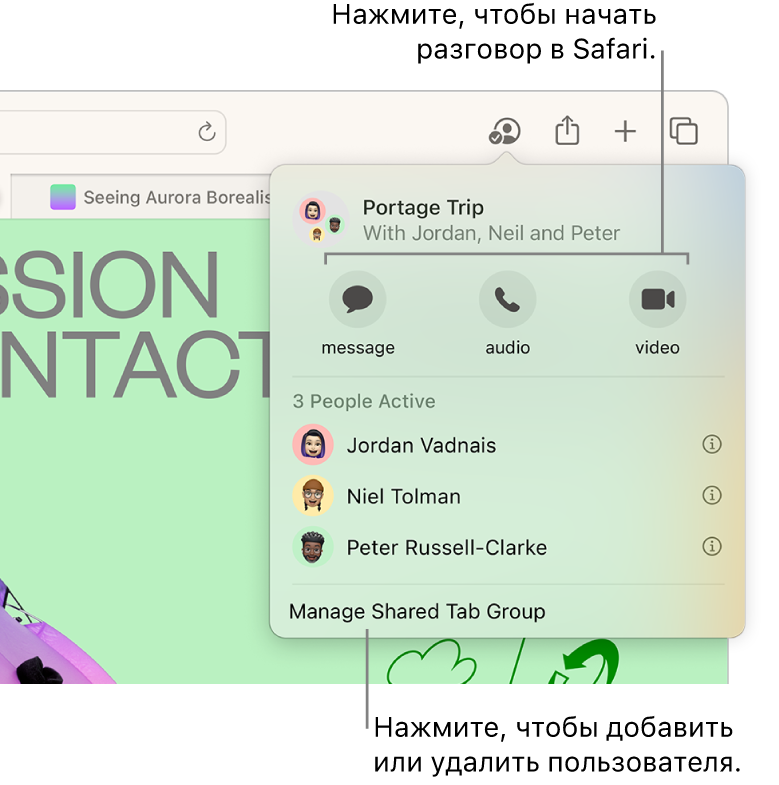This screenshot has width=779, height=785.
Task: Click 'With Jordan, Neil and Peter' subtitle
Action: [491, 233]
